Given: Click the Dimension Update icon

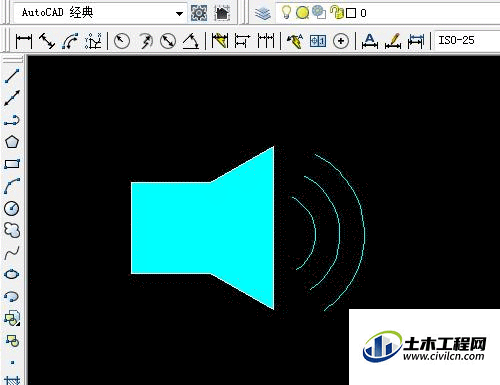Looking at the screenshot, I should (416, 41).
